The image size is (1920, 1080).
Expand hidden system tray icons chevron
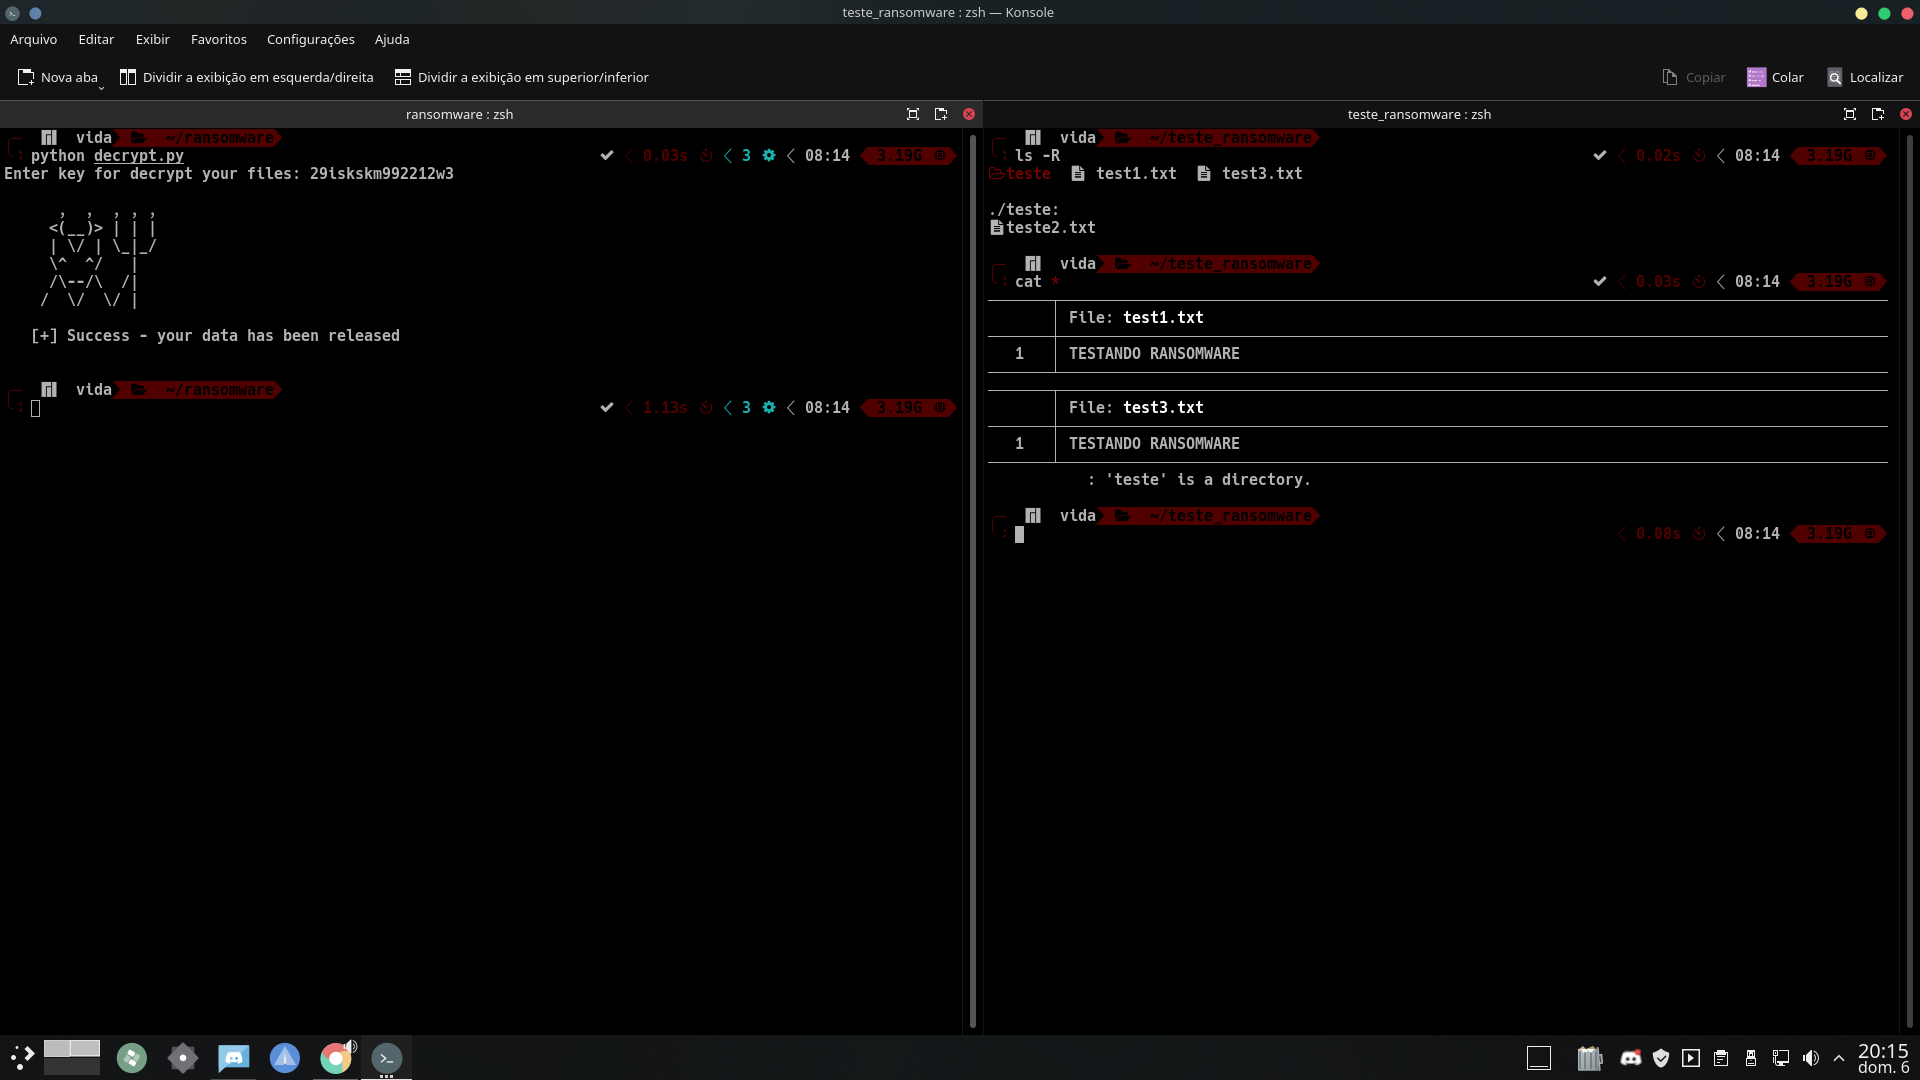point(1841,1057)
